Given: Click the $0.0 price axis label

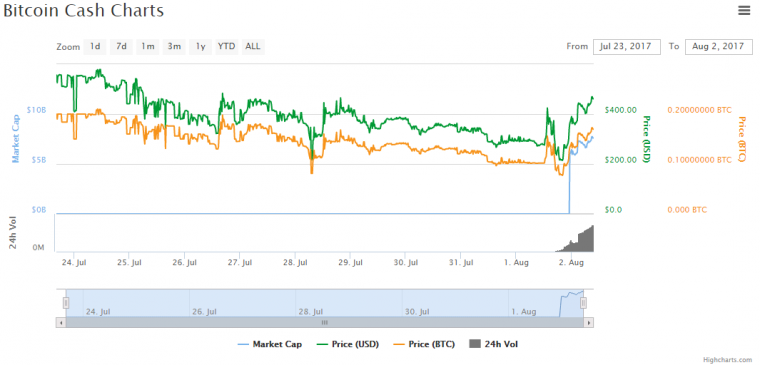Looking at the screenshot, I should 614,210.
